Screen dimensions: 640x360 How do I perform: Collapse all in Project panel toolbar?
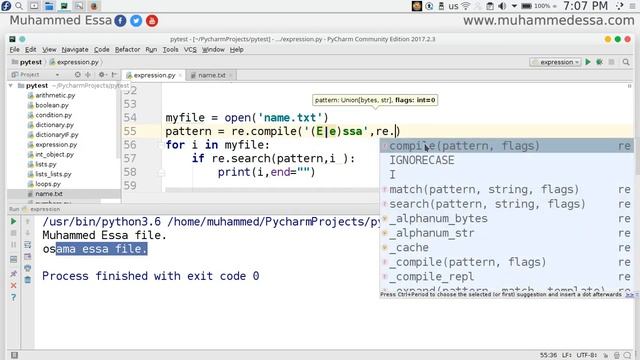tap(88, 75)
